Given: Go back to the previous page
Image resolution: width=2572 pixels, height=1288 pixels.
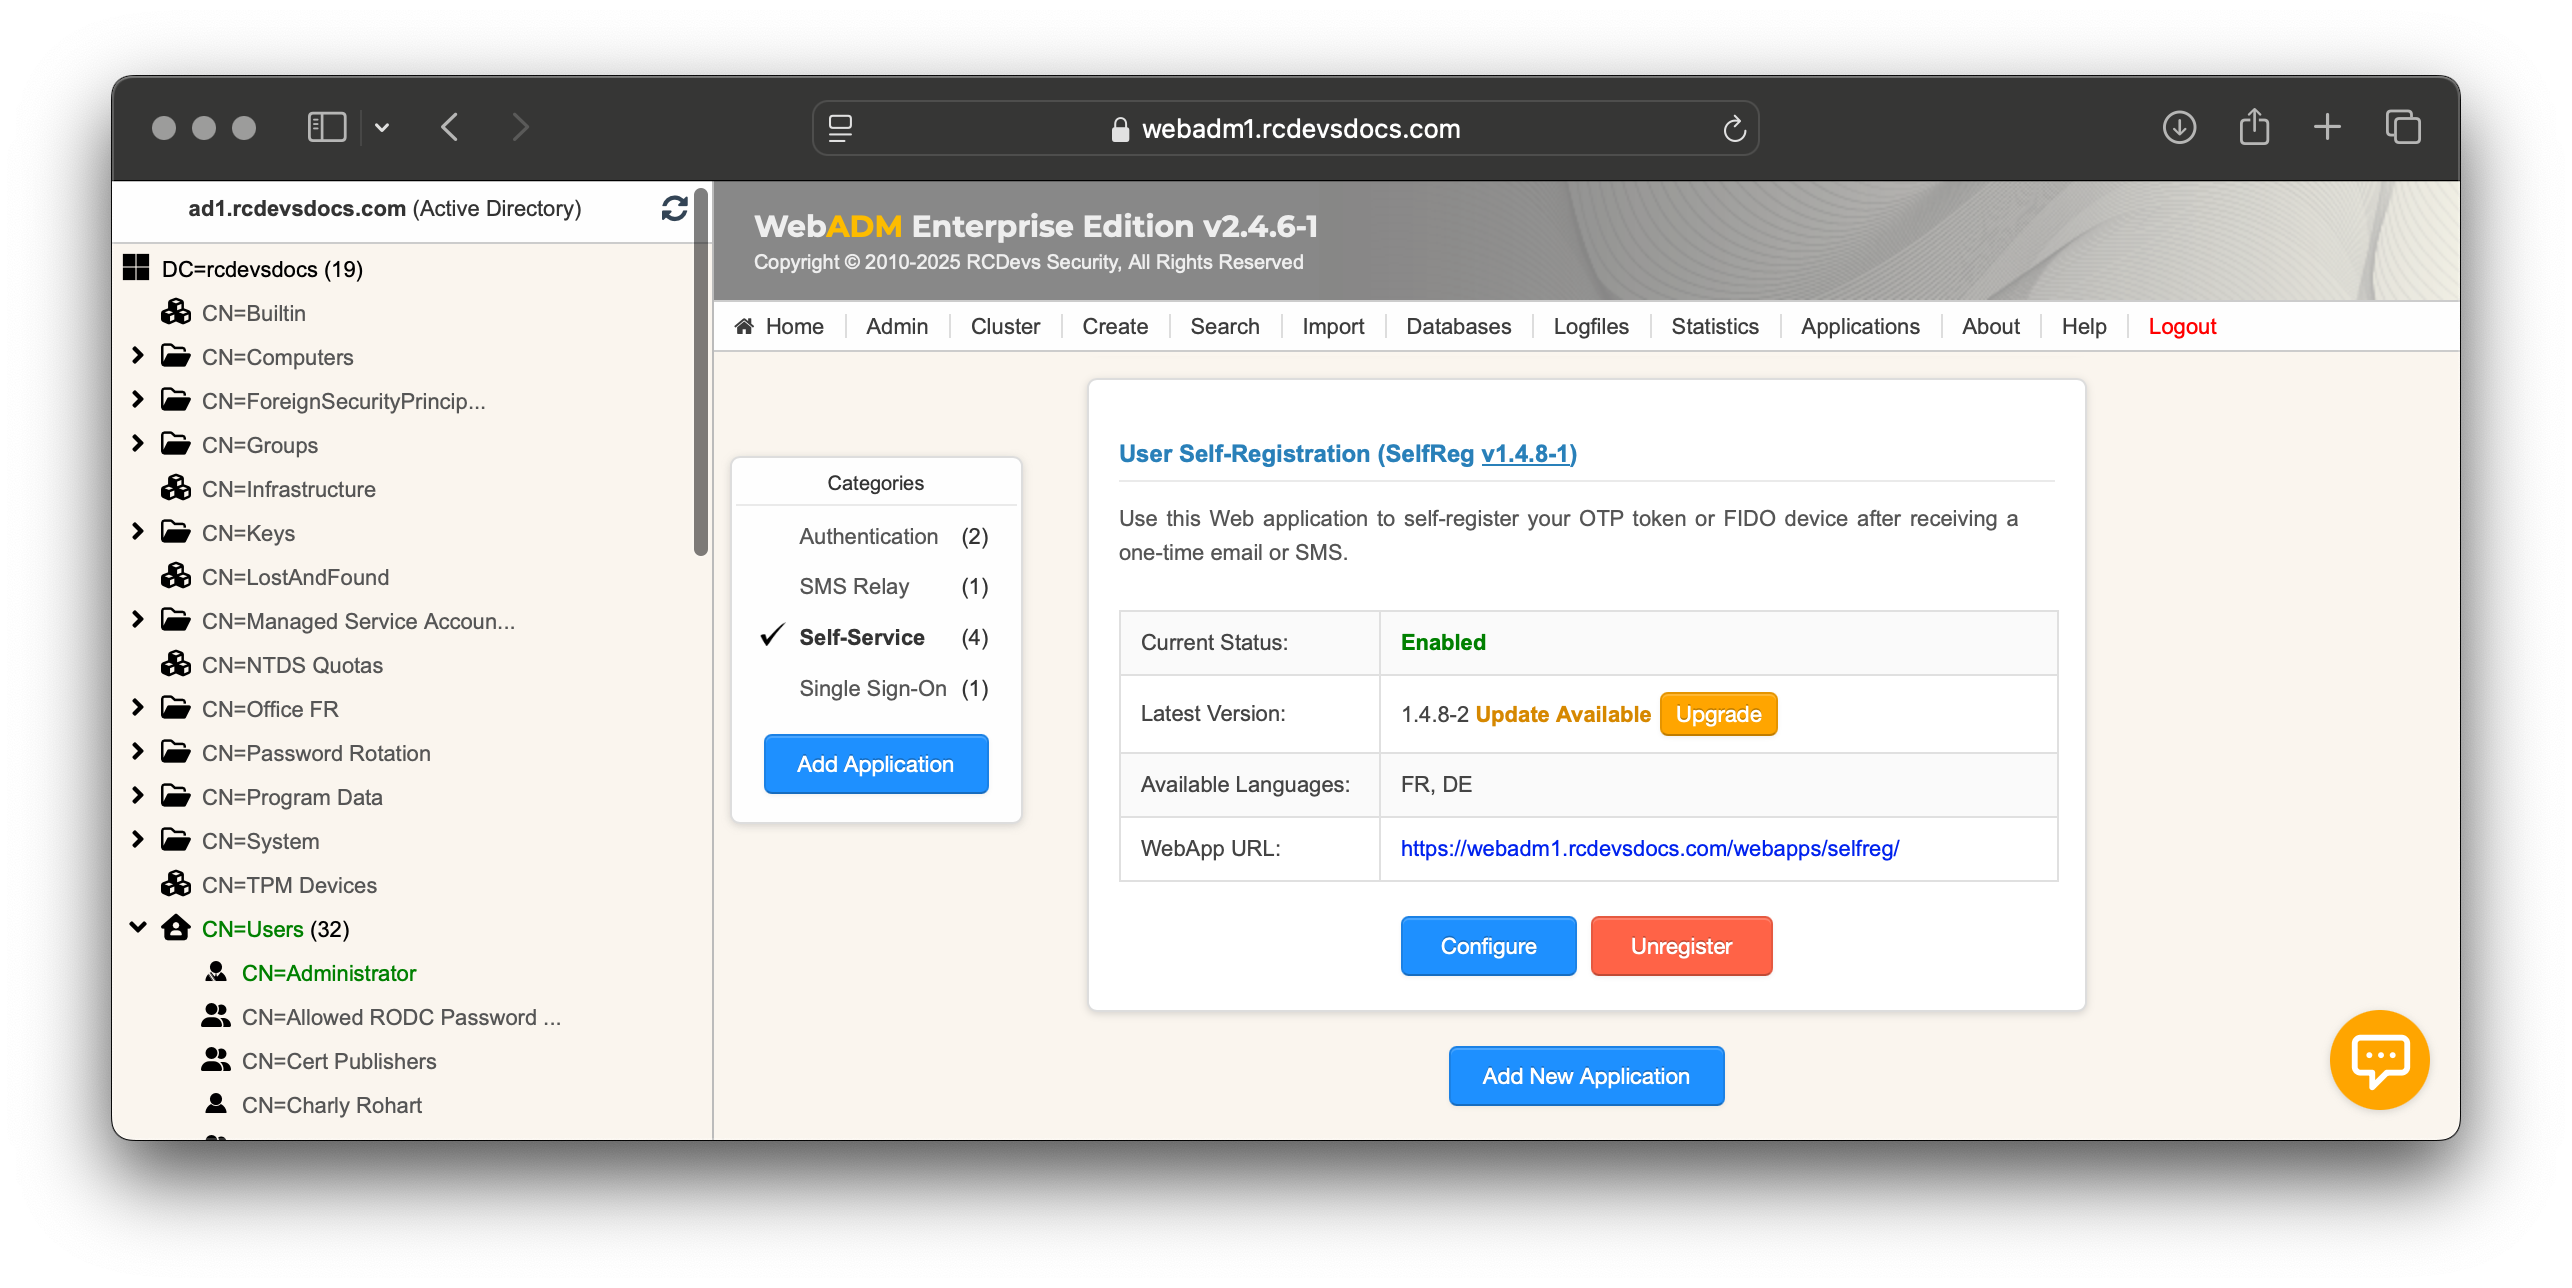Looking at the screenshot, I should point(450,127).
